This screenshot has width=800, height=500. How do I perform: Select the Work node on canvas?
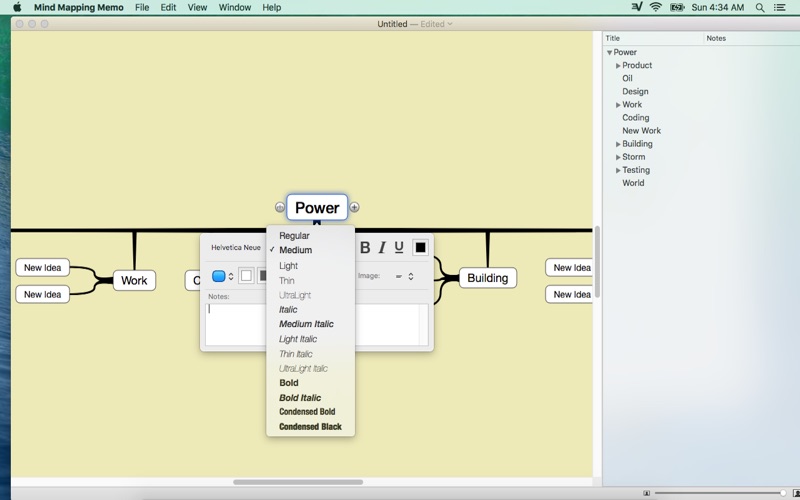[x=134, y=281]
